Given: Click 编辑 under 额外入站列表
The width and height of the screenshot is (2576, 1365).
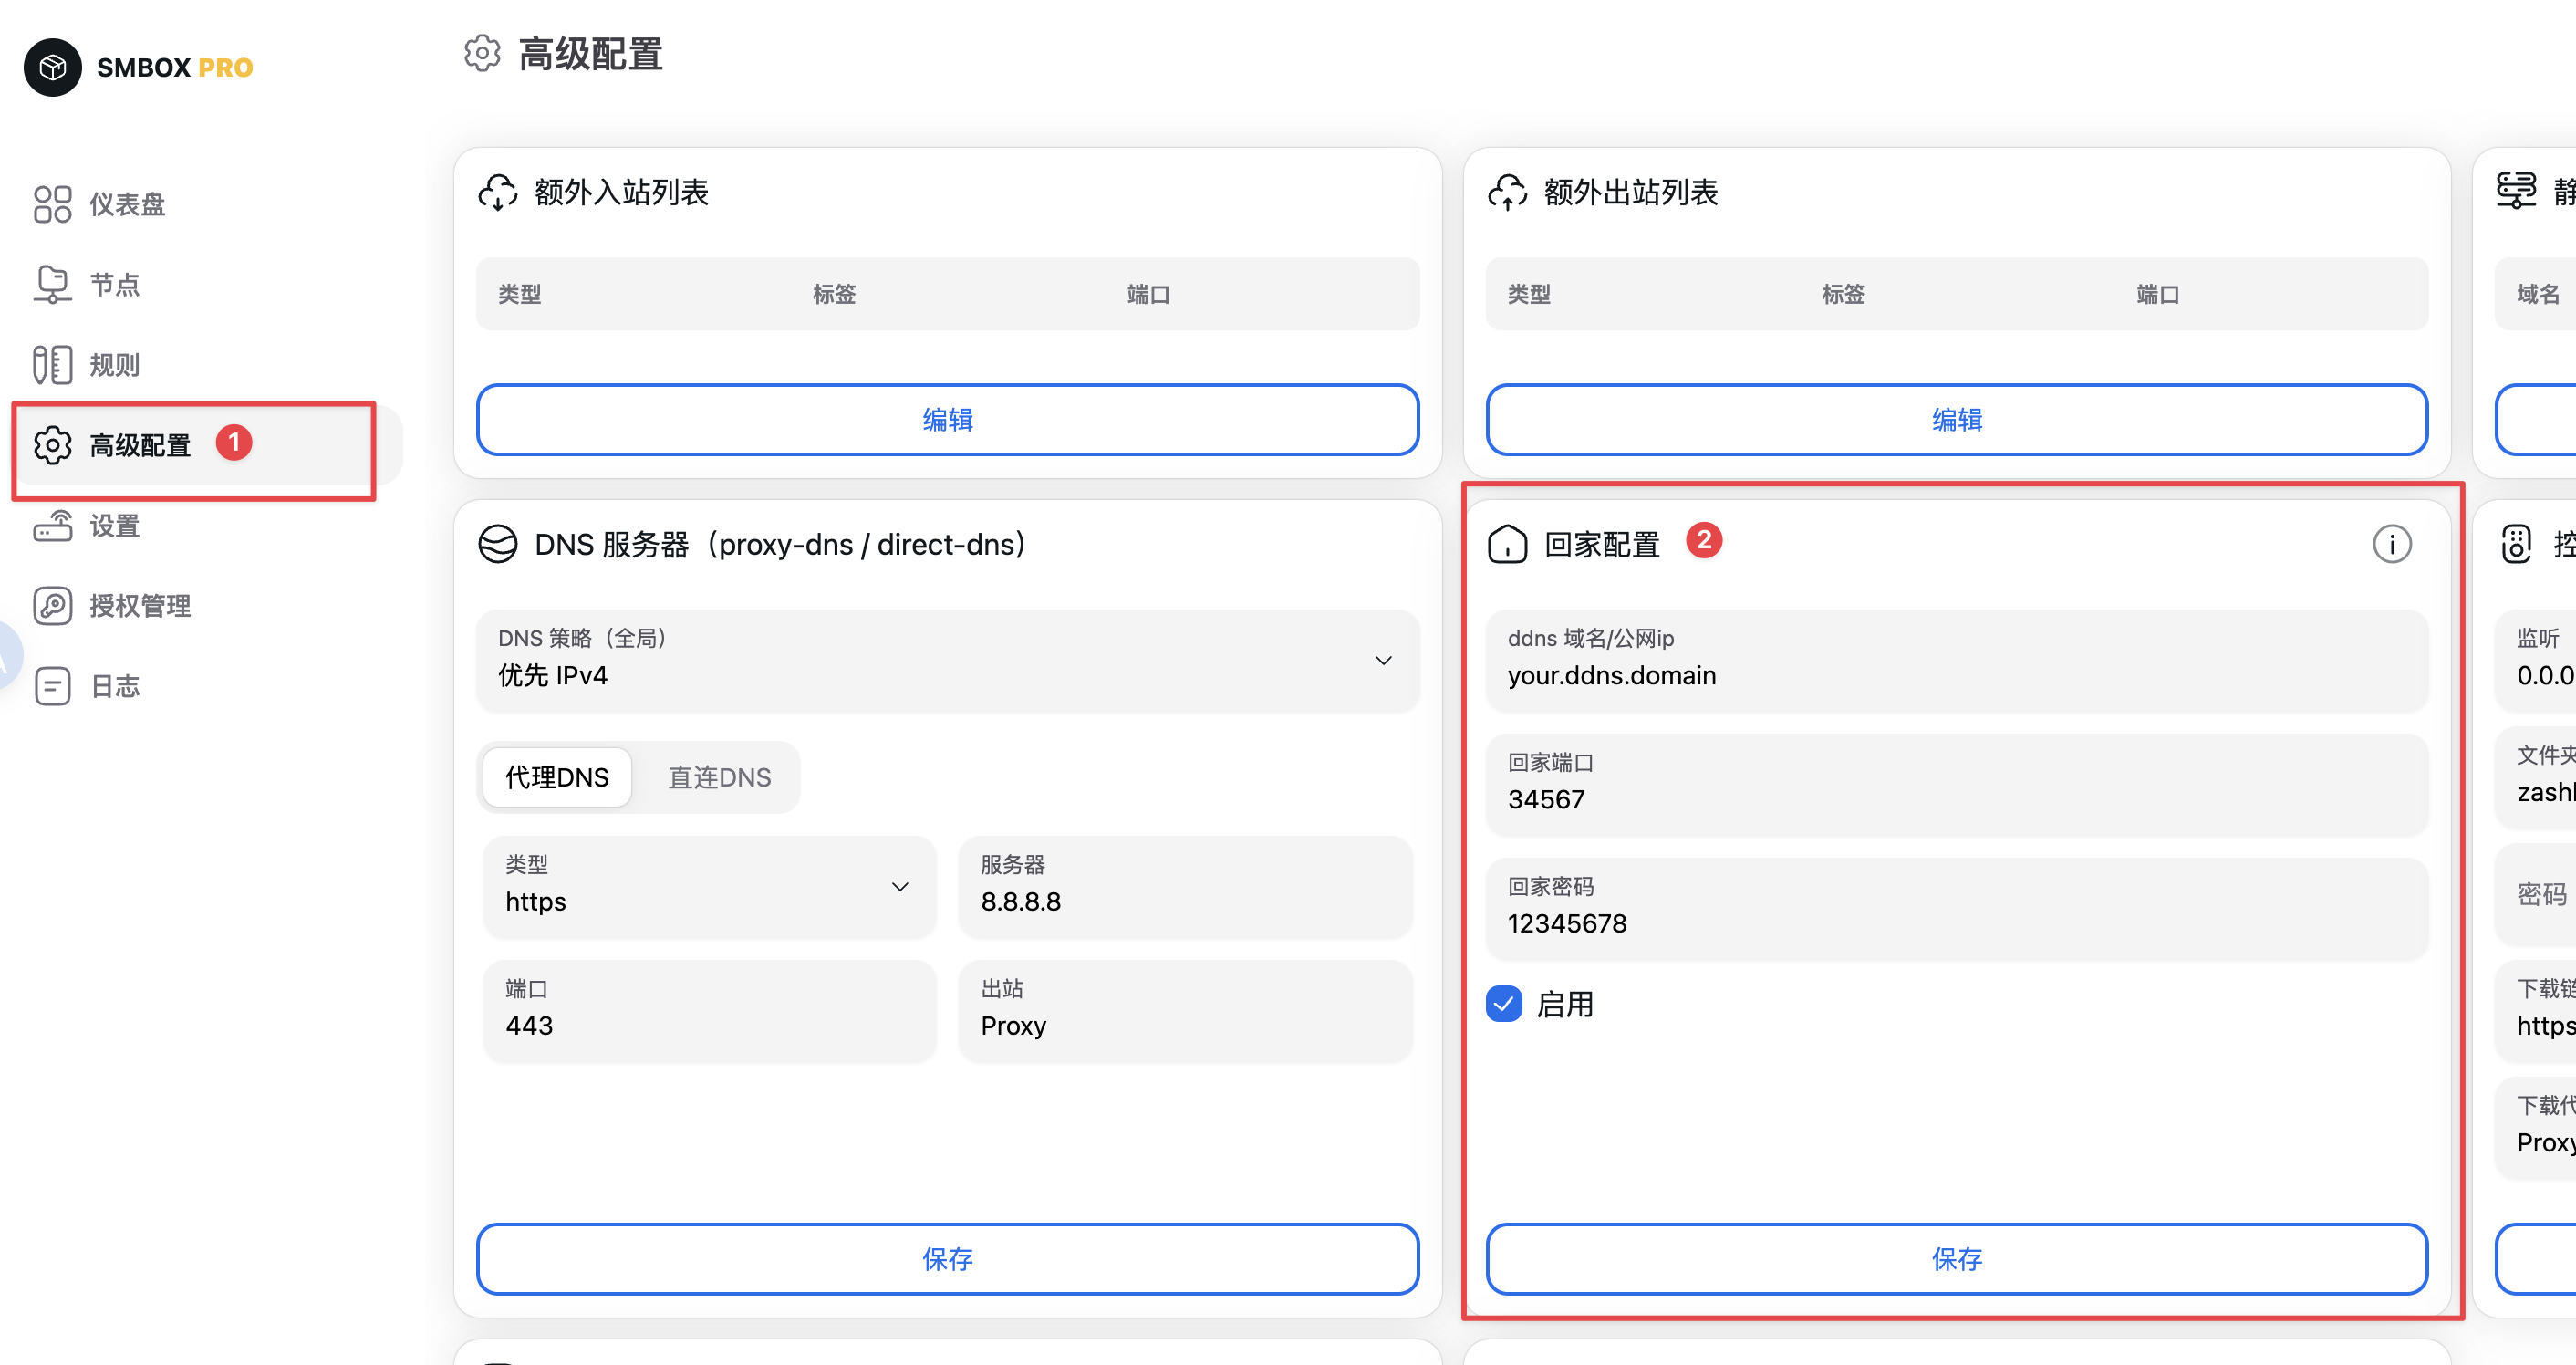Looking at the screenshot, I should click(x=946, y=419).
